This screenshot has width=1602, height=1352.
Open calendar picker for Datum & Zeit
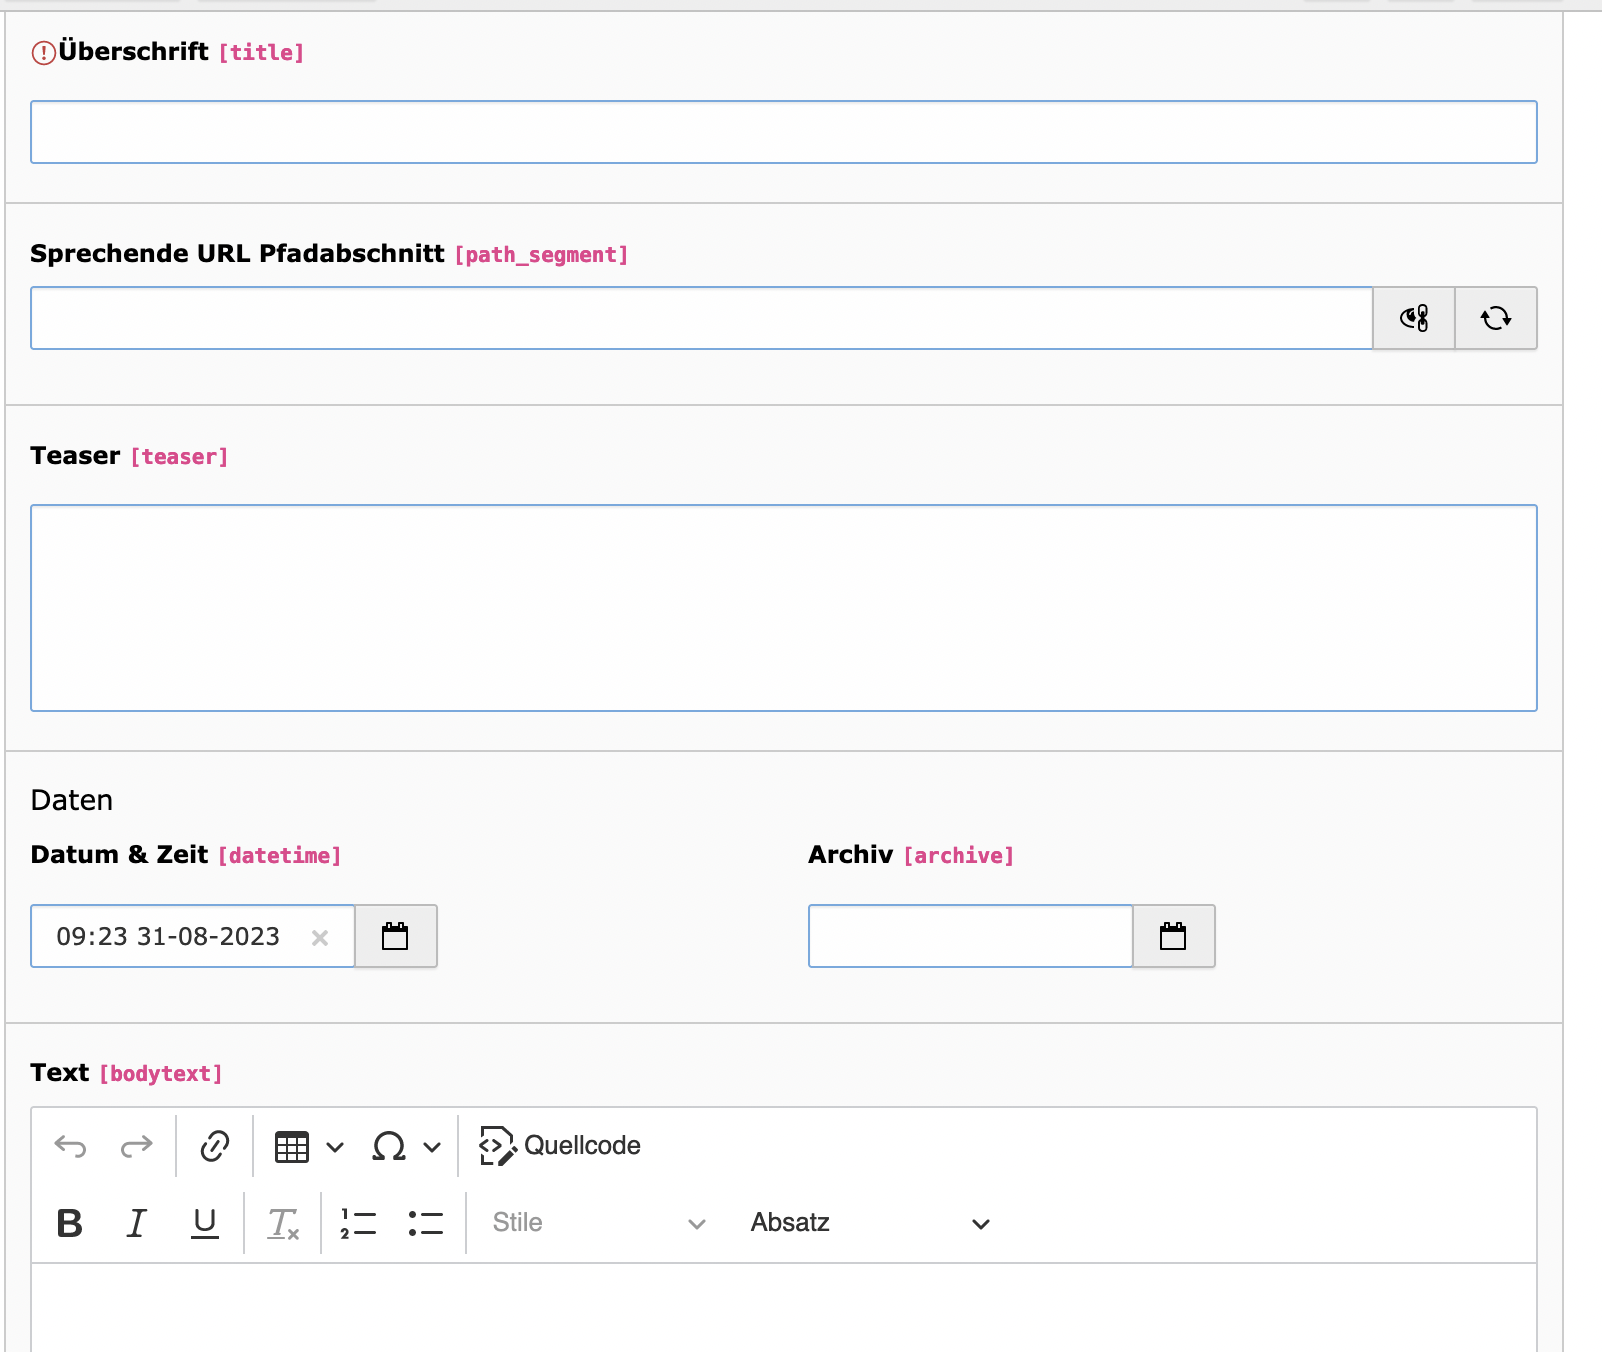click(396, 936)
